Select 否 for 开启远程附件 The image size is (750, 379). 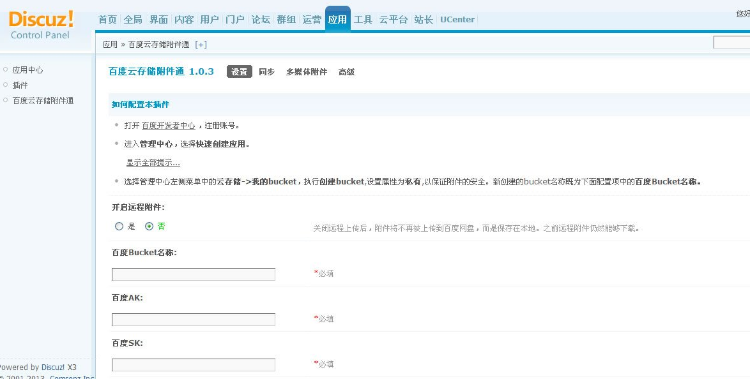(149, 226)
